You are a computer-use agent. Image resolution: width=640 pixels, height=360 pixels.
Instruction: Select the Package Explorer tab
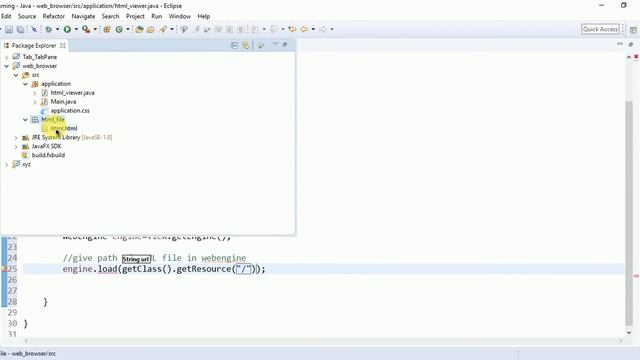33,45
